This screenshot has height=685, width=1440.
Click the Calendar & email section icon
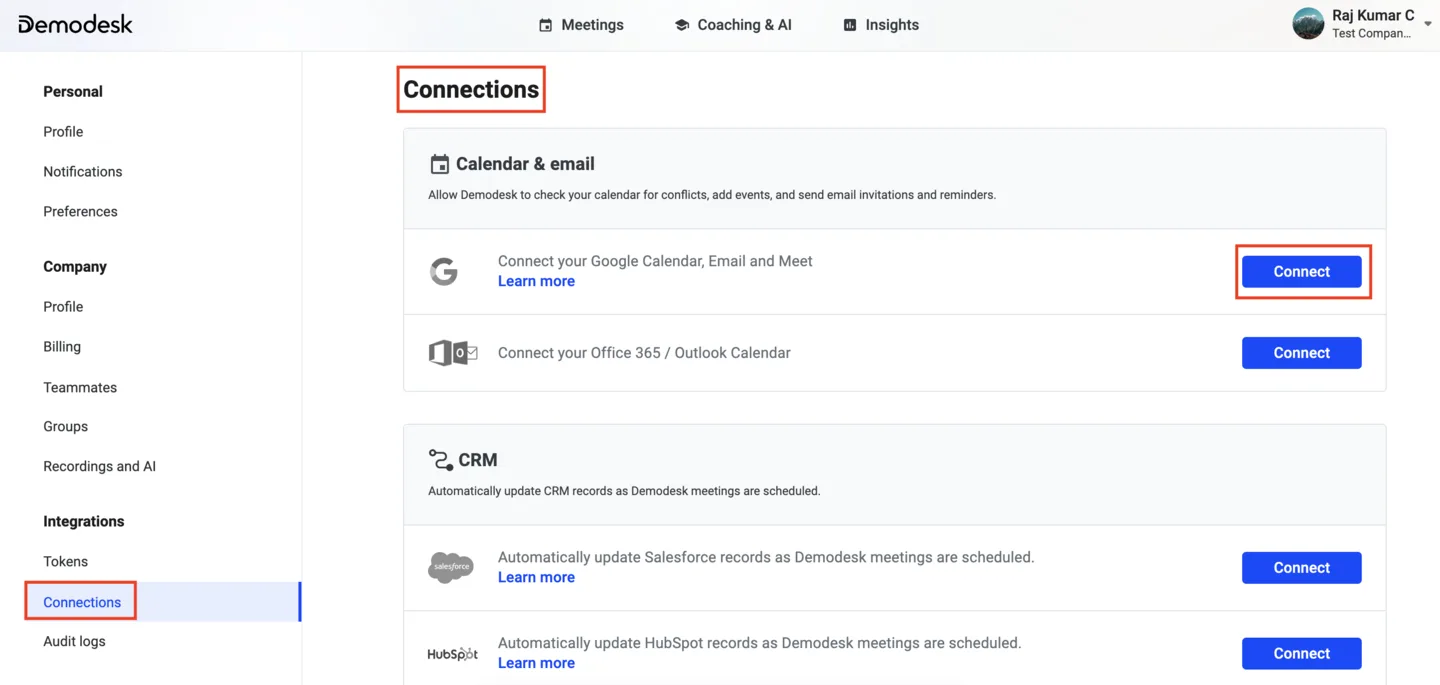(439, 164)
